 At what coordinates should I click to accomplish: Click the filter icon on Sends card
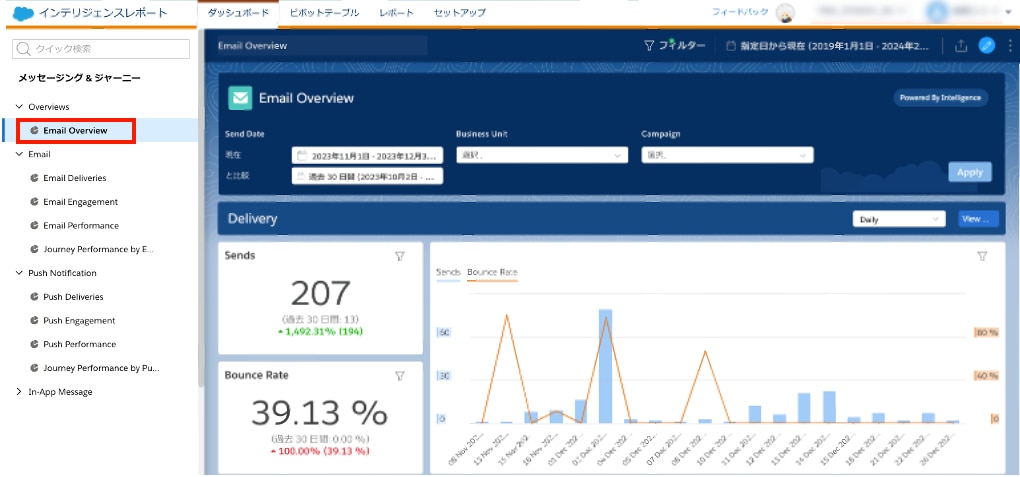[x=400, y=256]
